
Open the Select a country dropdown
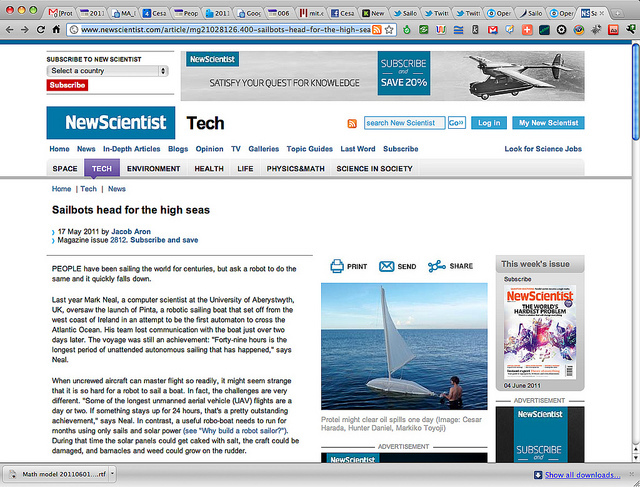pyautogui.click(x=107, y=71)
